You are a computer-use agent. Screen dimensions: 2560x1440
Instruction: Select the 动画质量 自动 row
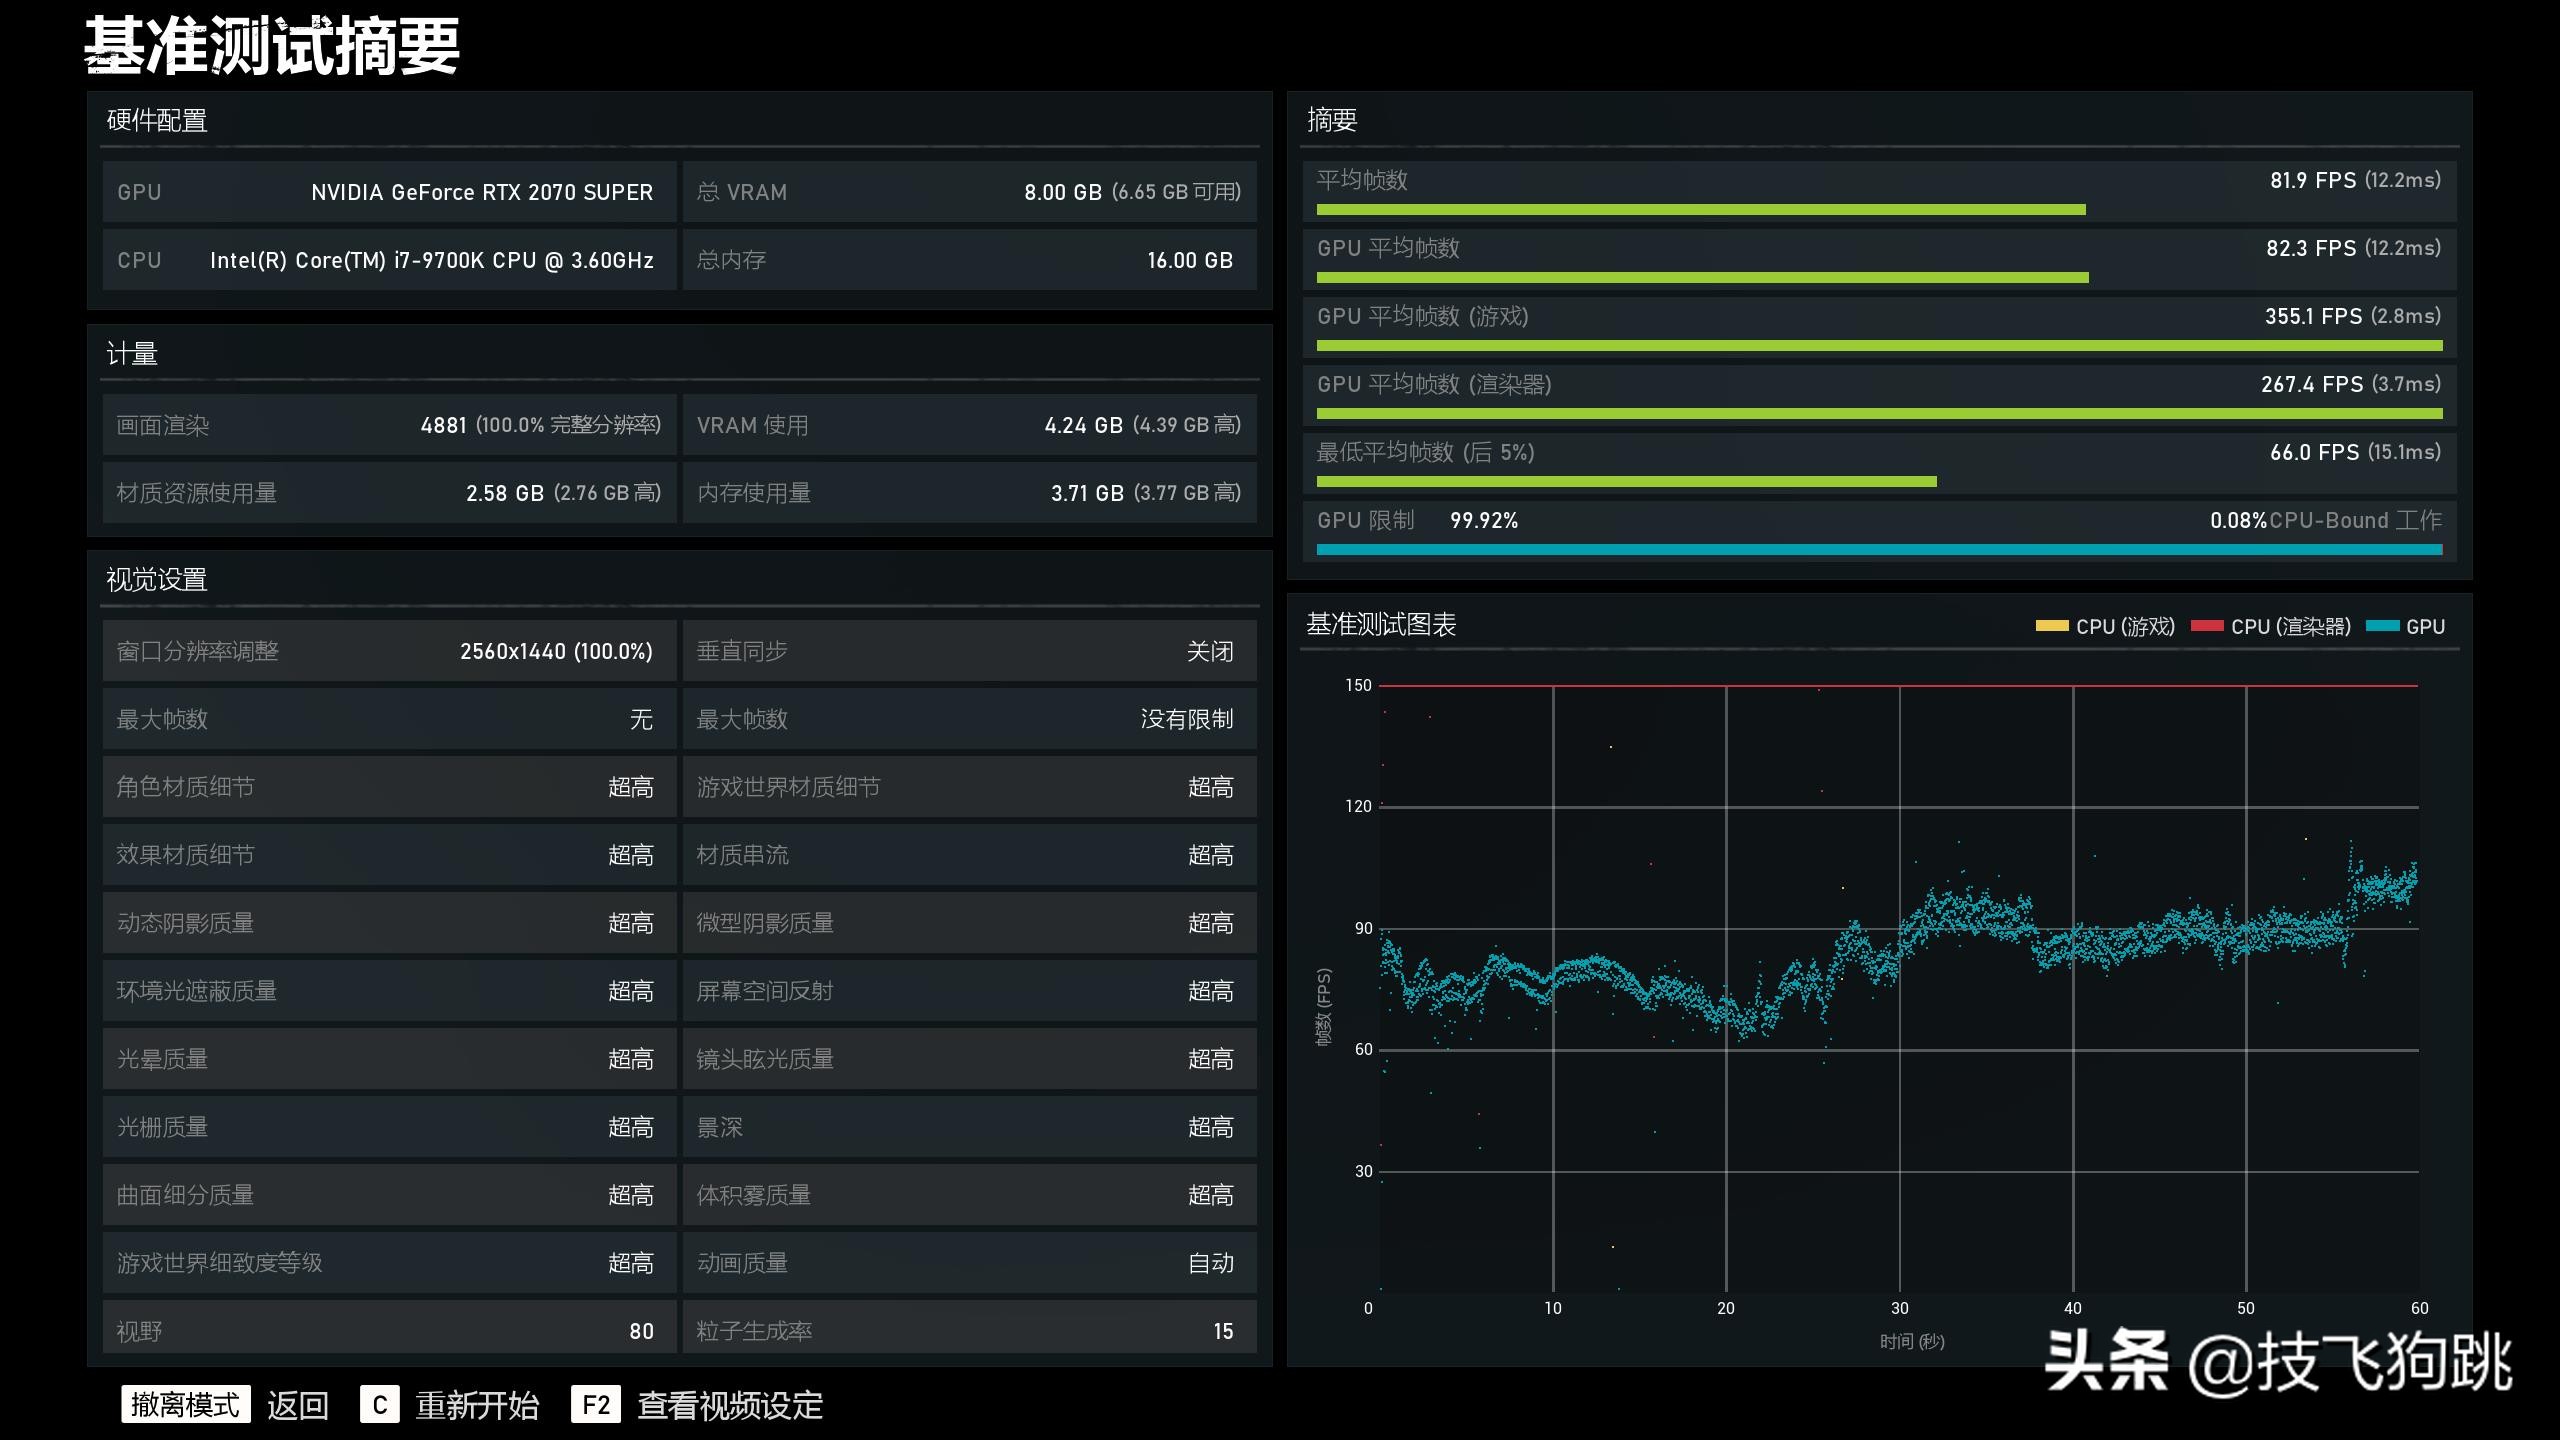click(968, 1263)
